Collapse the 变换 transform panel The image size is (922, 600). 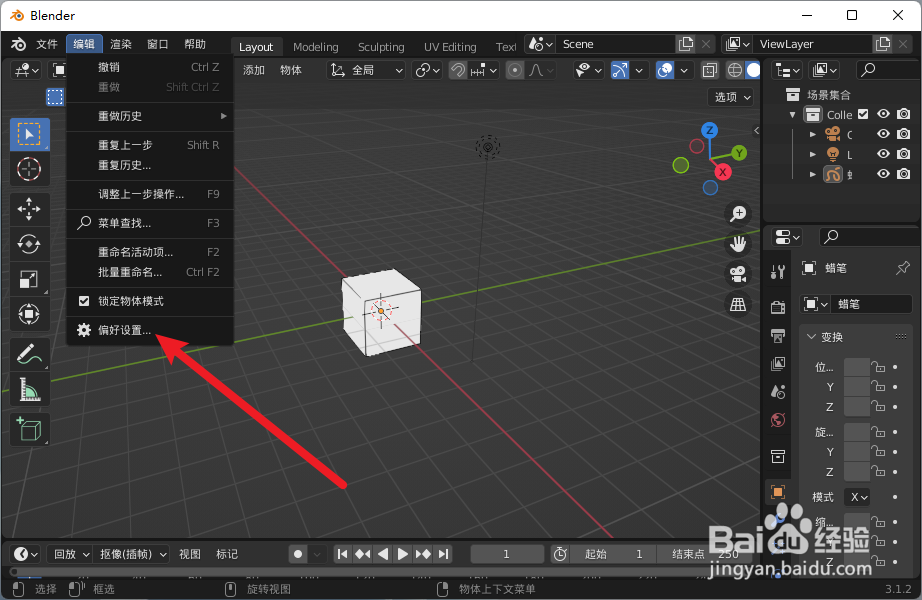[x=811, y=336]
